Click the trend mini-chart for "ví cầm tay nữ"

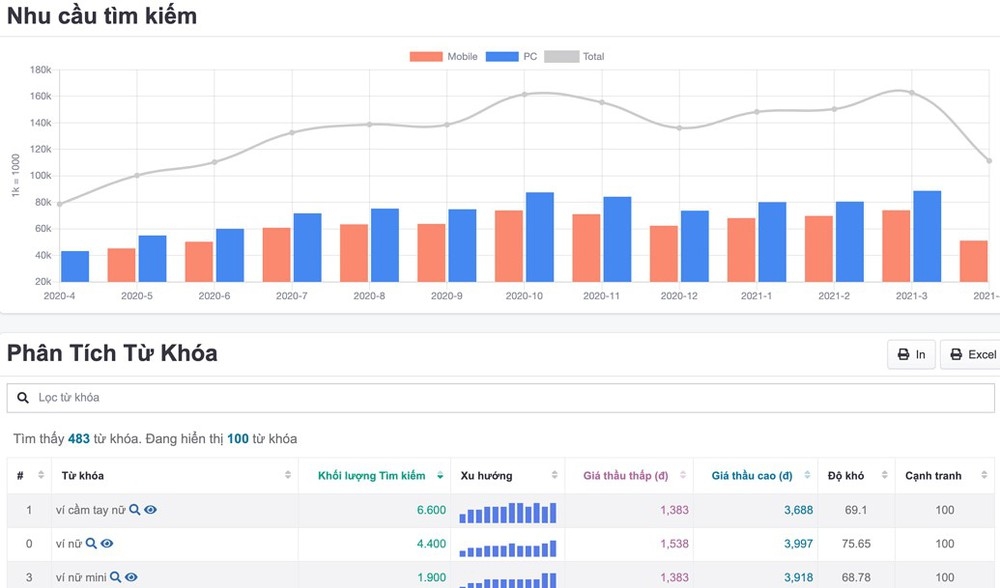(507, 510)
